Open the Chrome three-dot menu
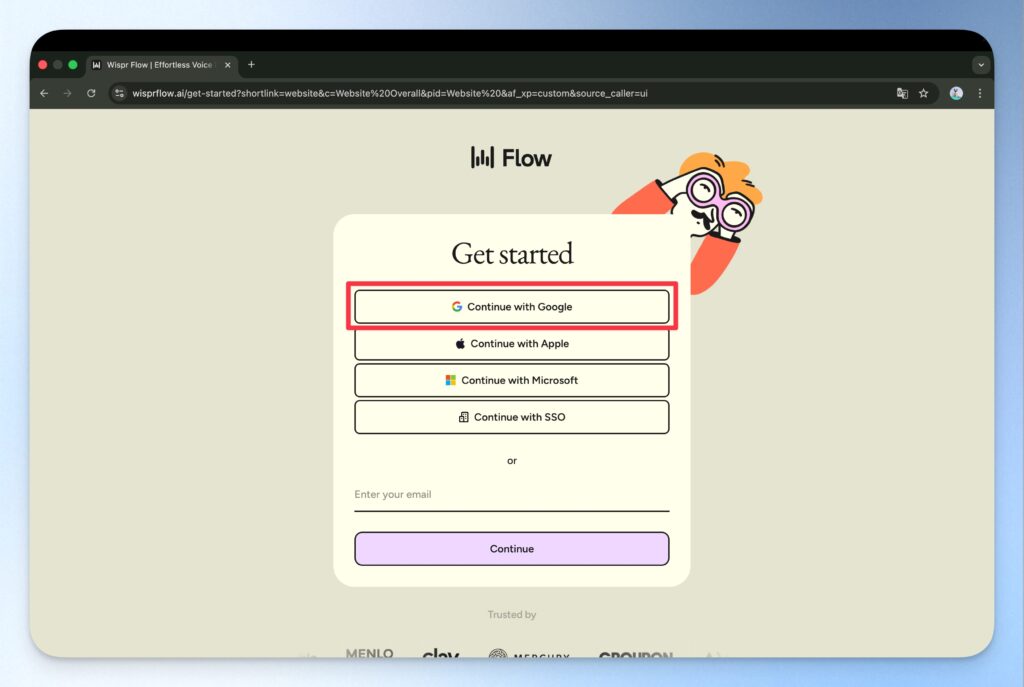Screen dimensions: 1024x687 pos(979,93)
